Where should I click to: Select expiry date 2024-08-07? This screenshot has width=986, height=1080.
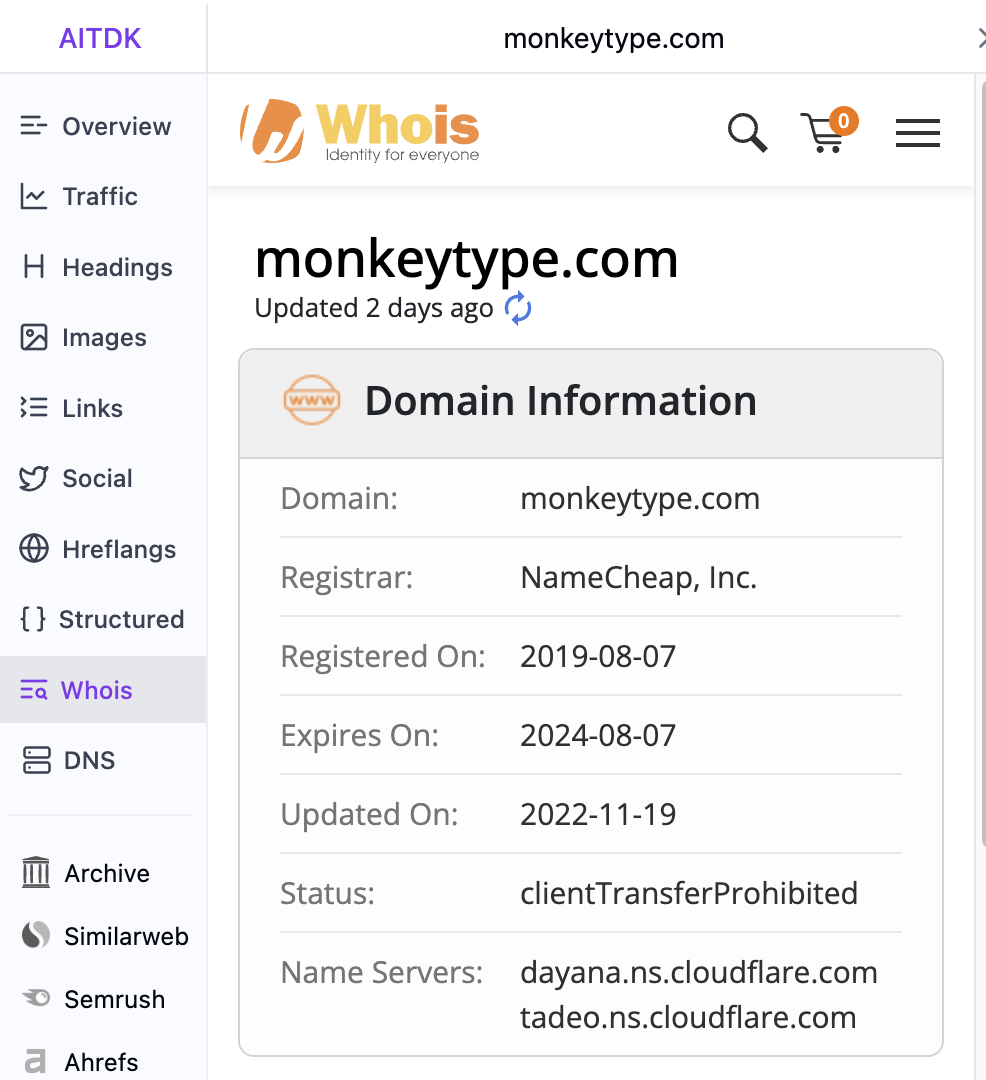598,736
